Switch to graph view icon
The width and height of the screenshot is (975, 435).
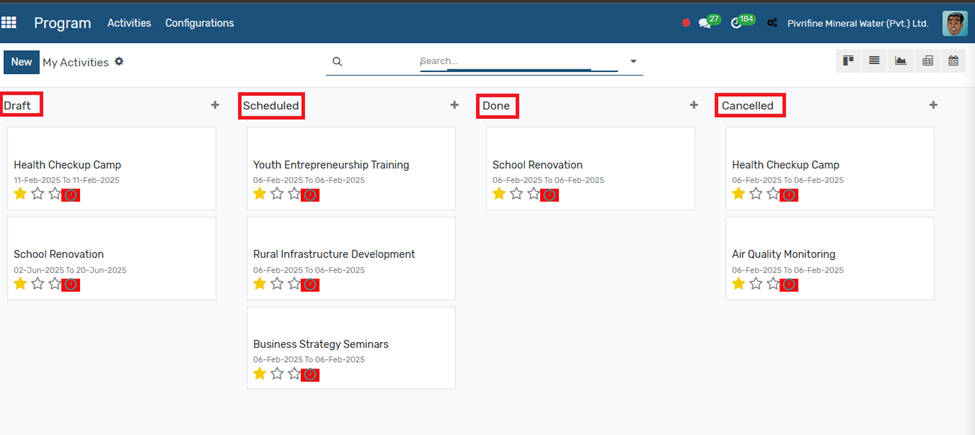point(900,60)
